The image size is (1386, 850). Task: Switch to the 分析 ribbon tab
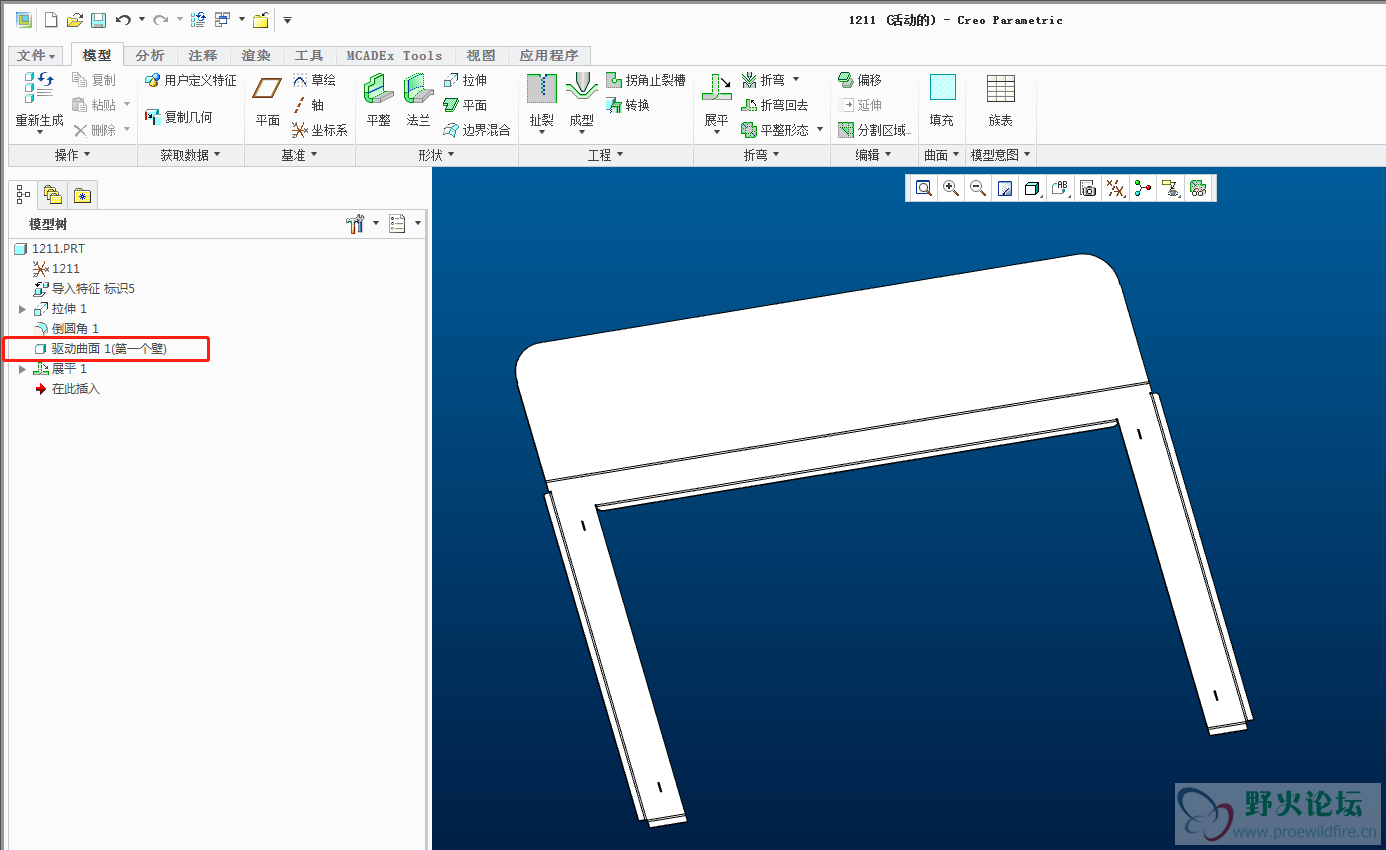click(x=150, y=56)
